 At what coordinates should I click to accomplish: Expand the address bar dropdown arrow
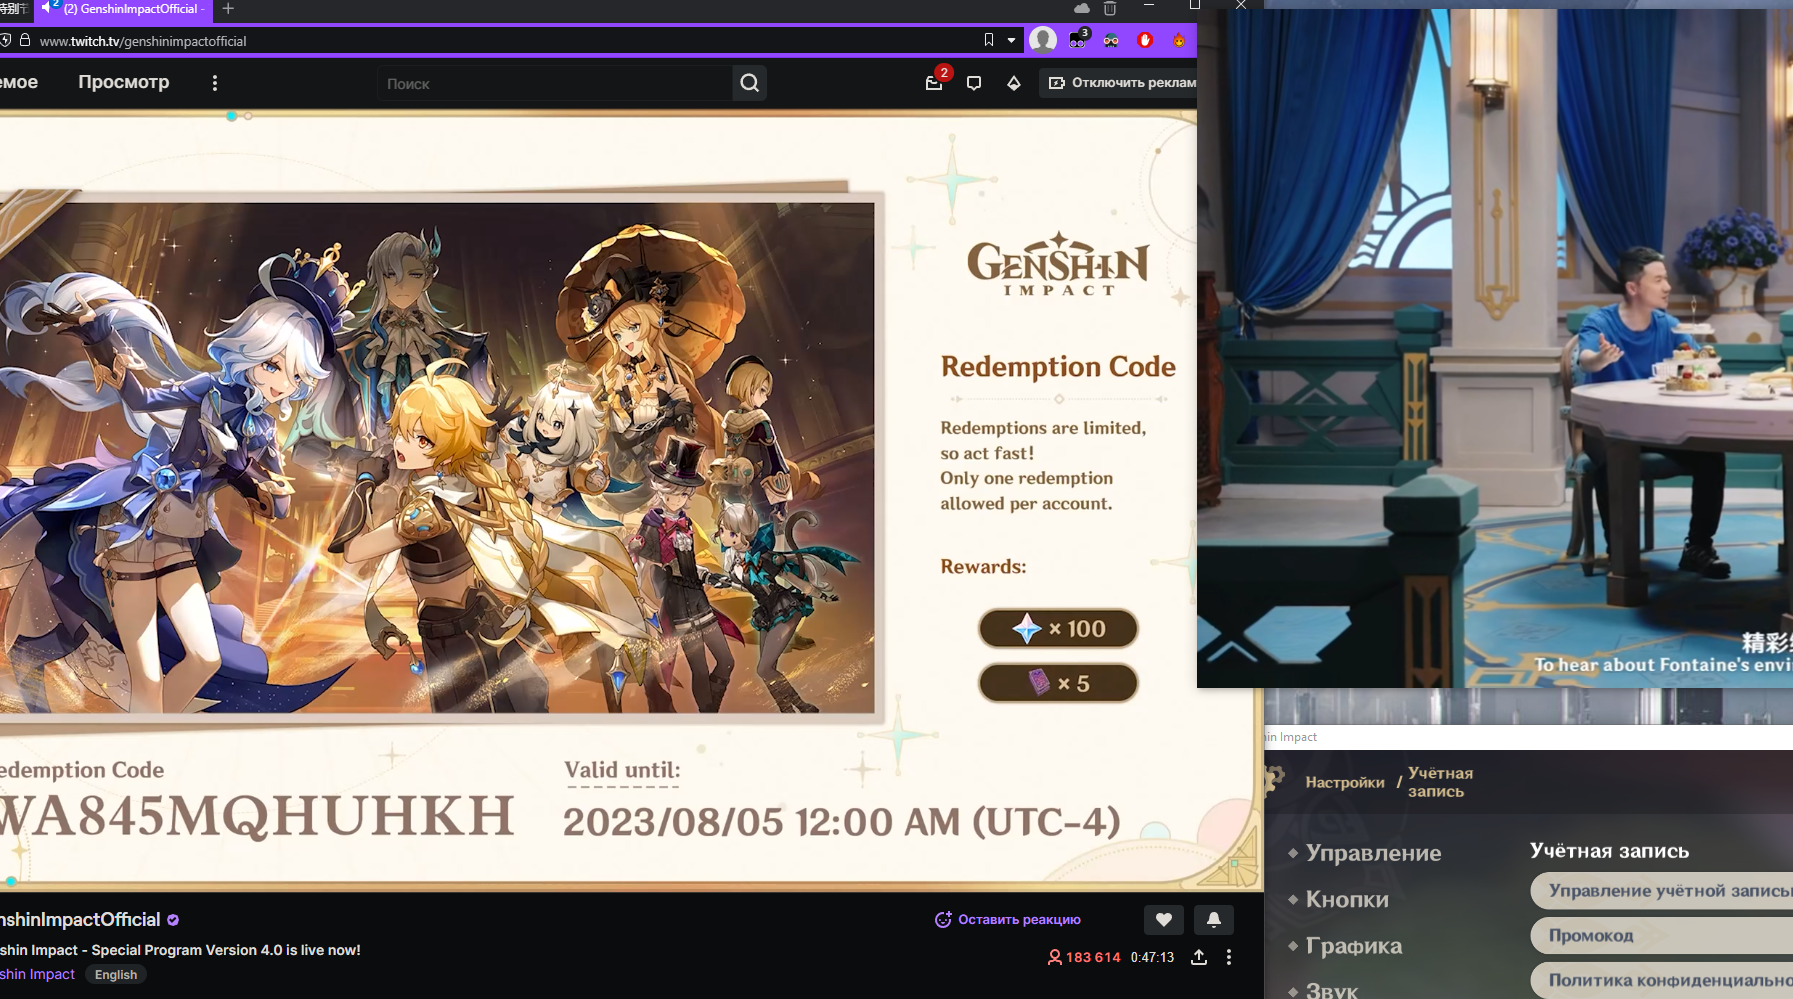[1011, 40]
